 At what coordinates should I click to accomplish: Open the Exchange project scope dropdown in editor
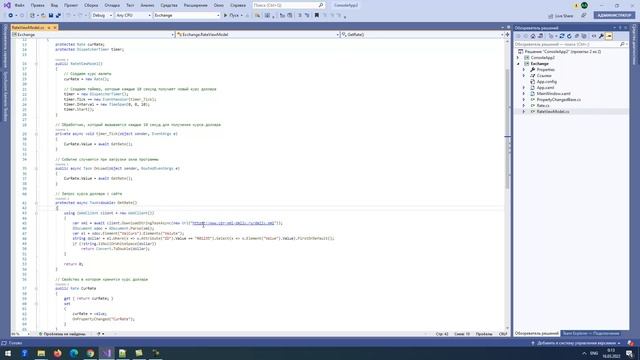[x=93, y=35]
